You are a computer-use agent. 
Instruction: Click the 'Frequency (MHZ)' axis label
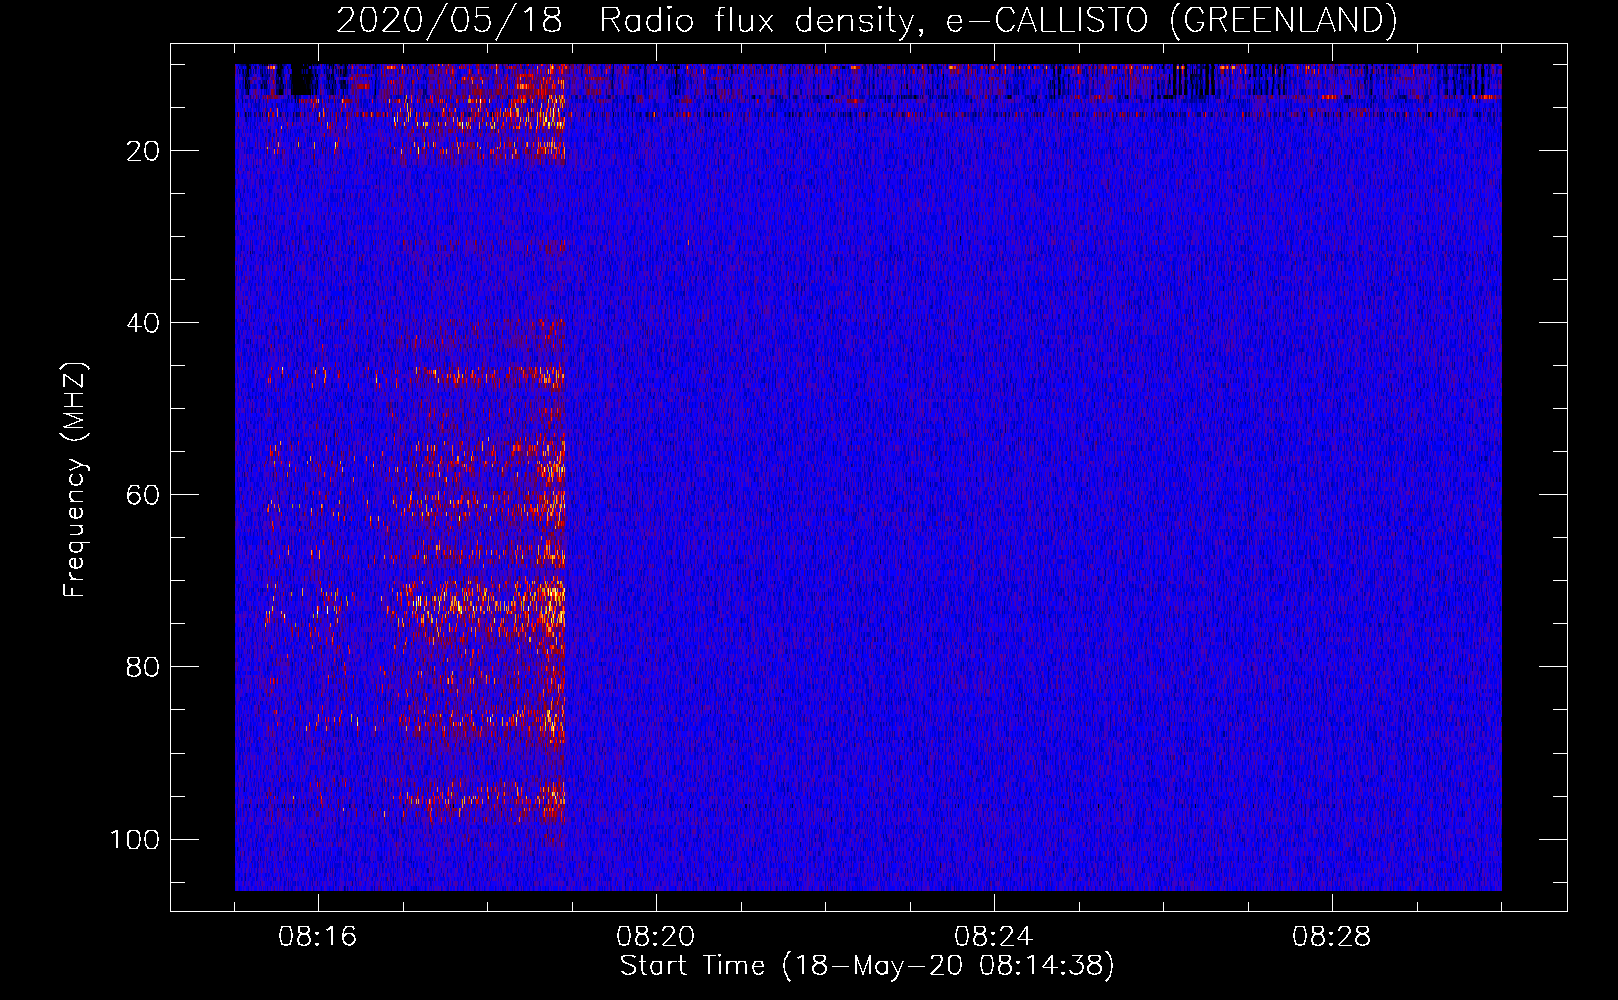[75, 480]
